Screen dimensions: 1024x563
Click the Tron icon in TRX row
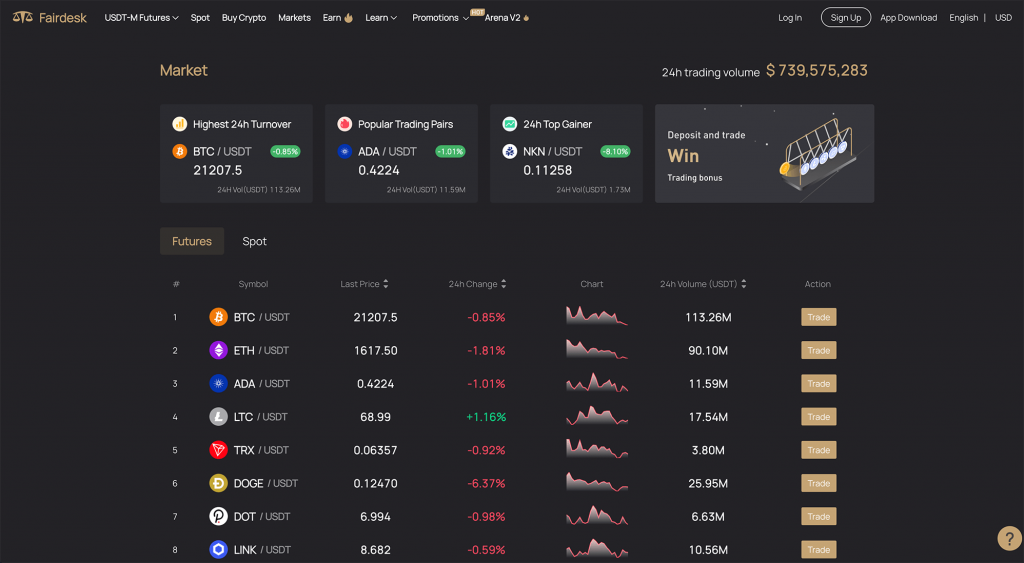click(x=218, y=450)
